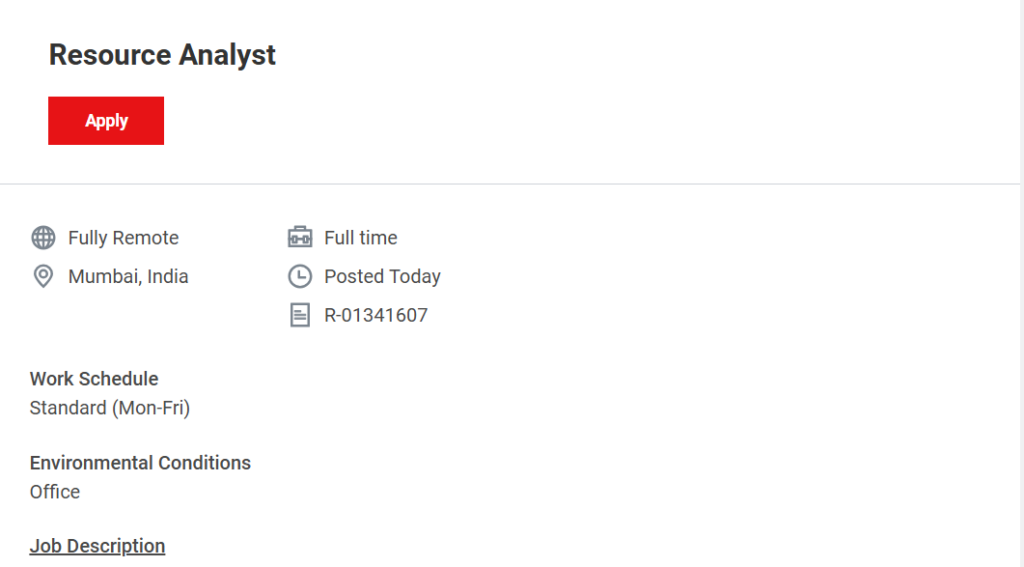The width and height of the screenshot is (1024, 567).
Task: Click the 'Environmental Conditions' heading
Action: coord(140,463)
